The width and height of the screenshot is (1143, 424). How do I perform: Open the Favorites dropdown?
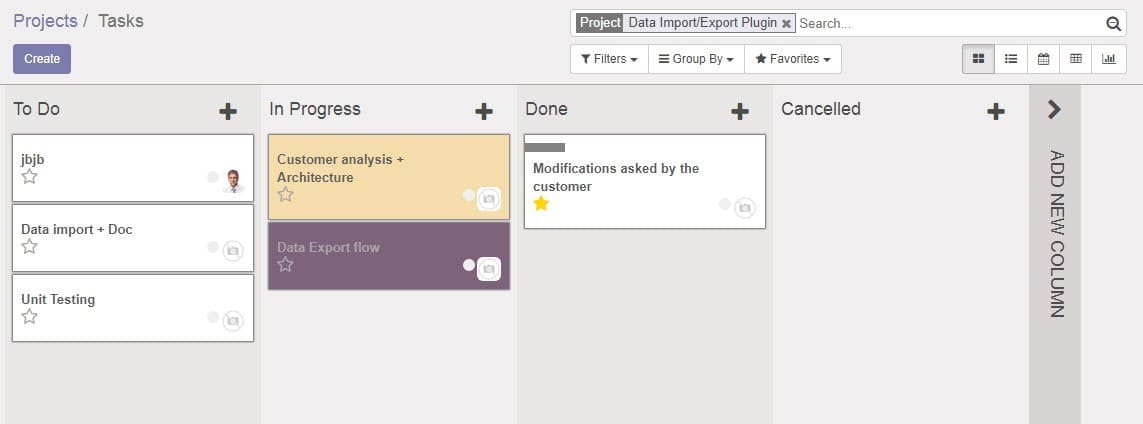[793, 59]
